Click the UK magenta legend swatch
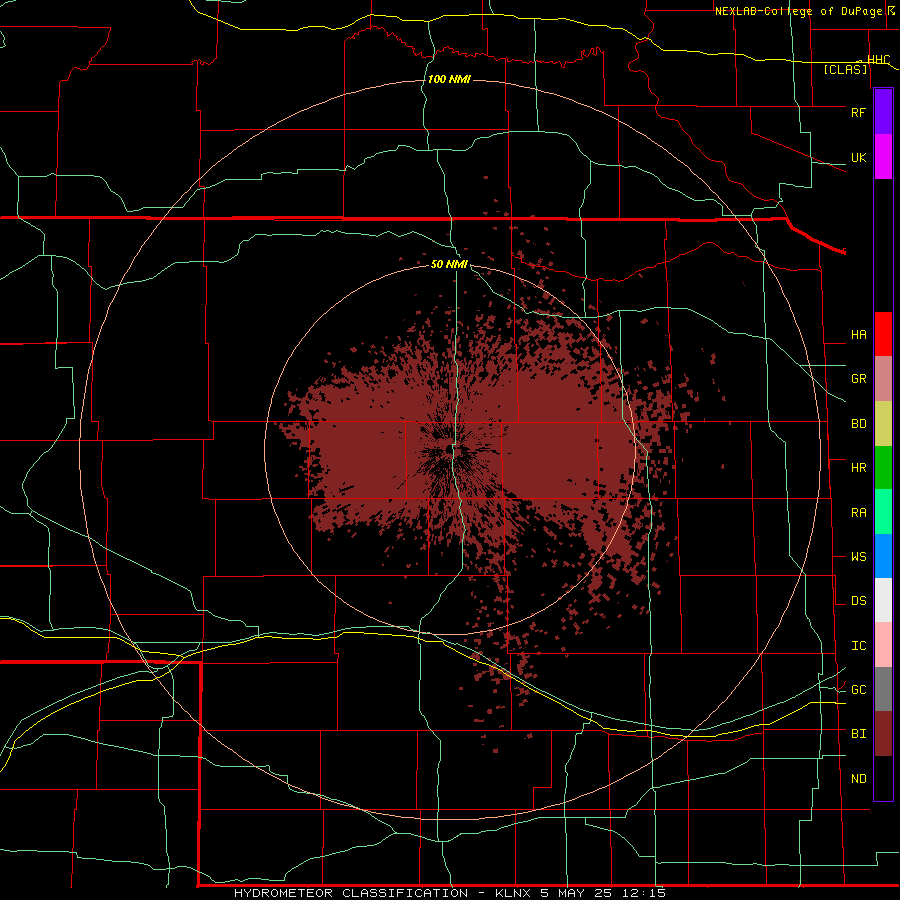This screenshot has height=900, width=900. point(883,157)
